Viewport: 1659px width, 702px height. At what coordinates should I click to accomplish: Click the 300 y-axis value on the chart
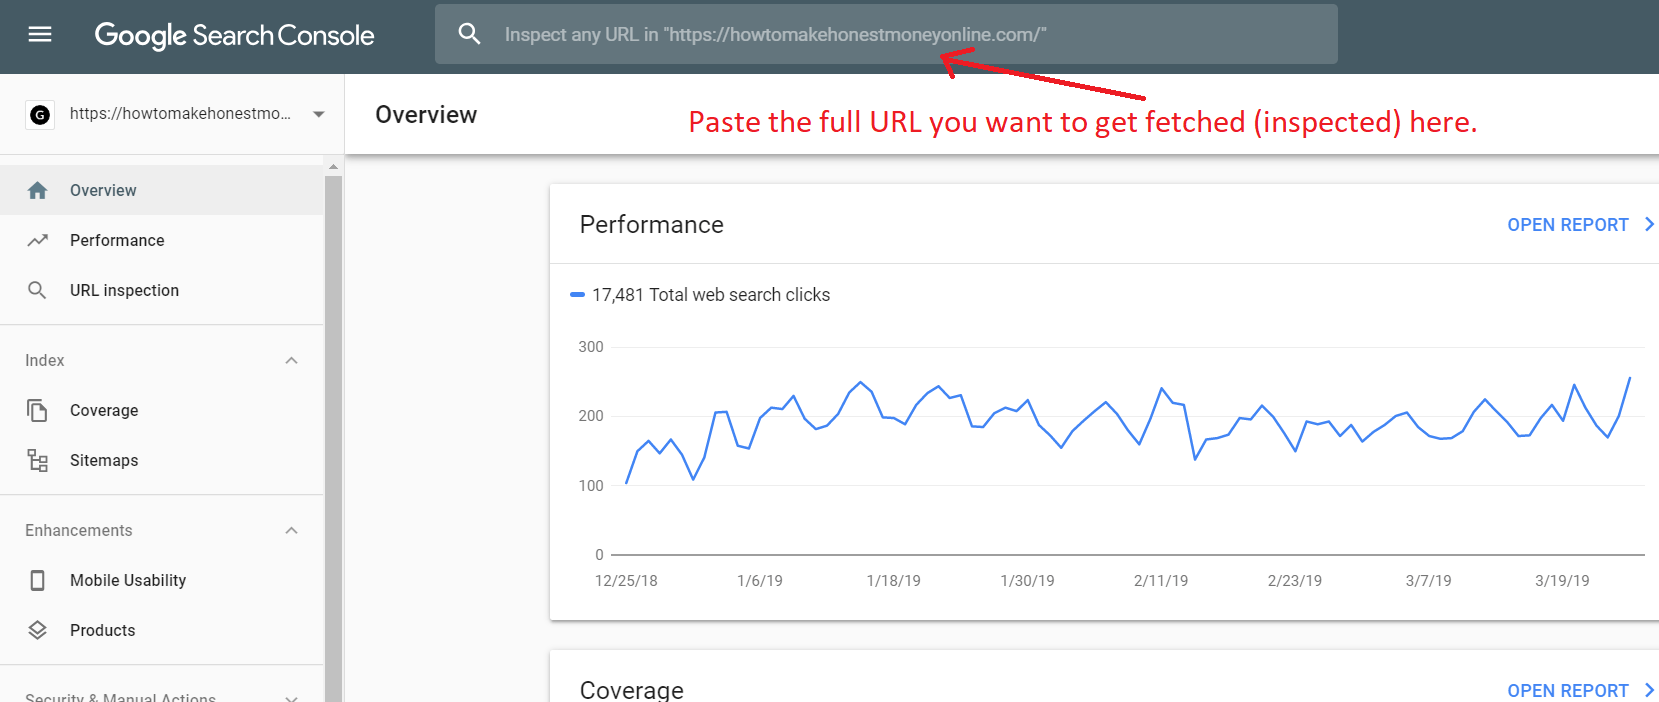pyautogui.click(x=591, y=347)
